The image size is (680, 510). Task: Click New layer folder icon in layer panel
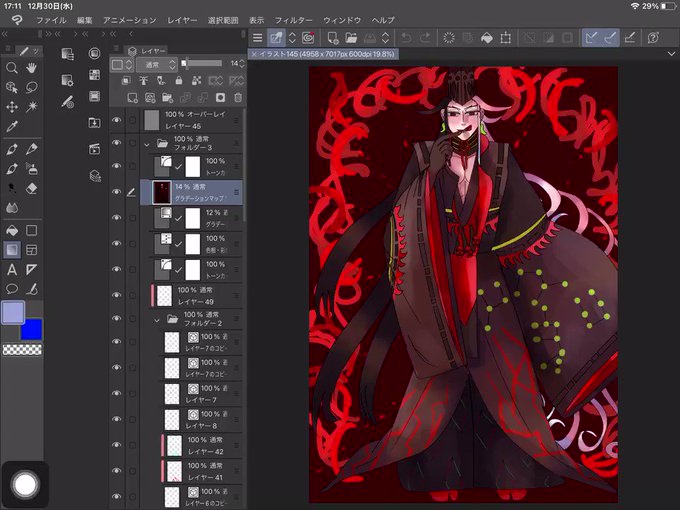coord(167,98)
